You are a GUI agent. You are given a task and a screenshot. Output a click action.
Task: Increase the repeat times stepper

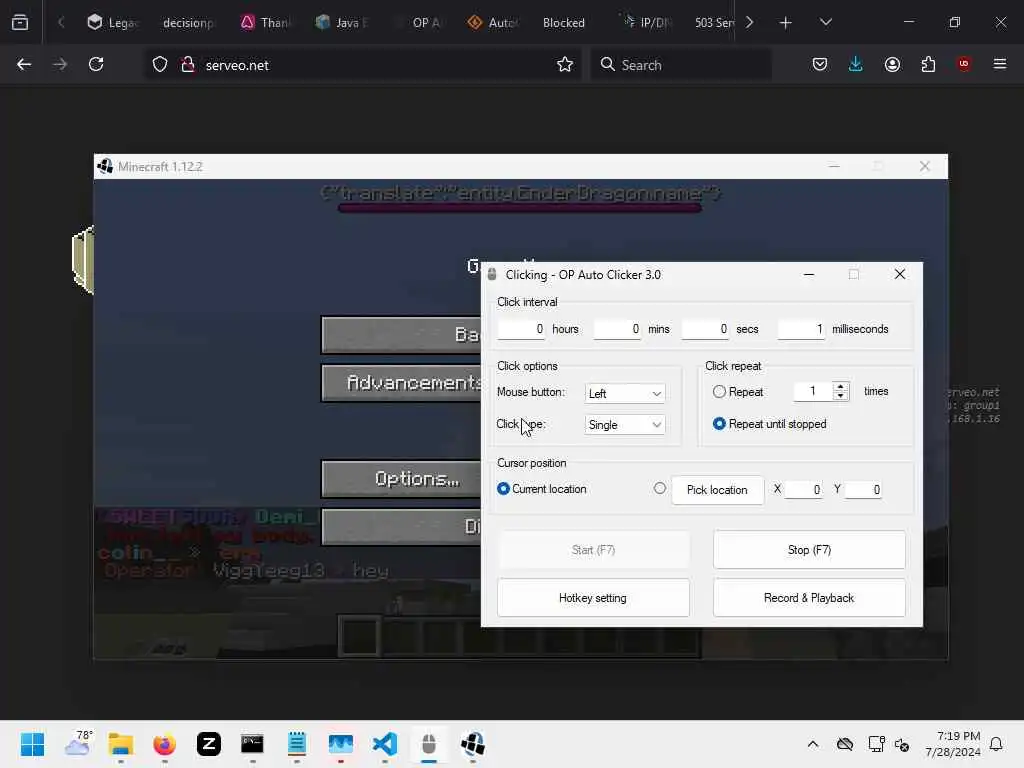(840, 387)
